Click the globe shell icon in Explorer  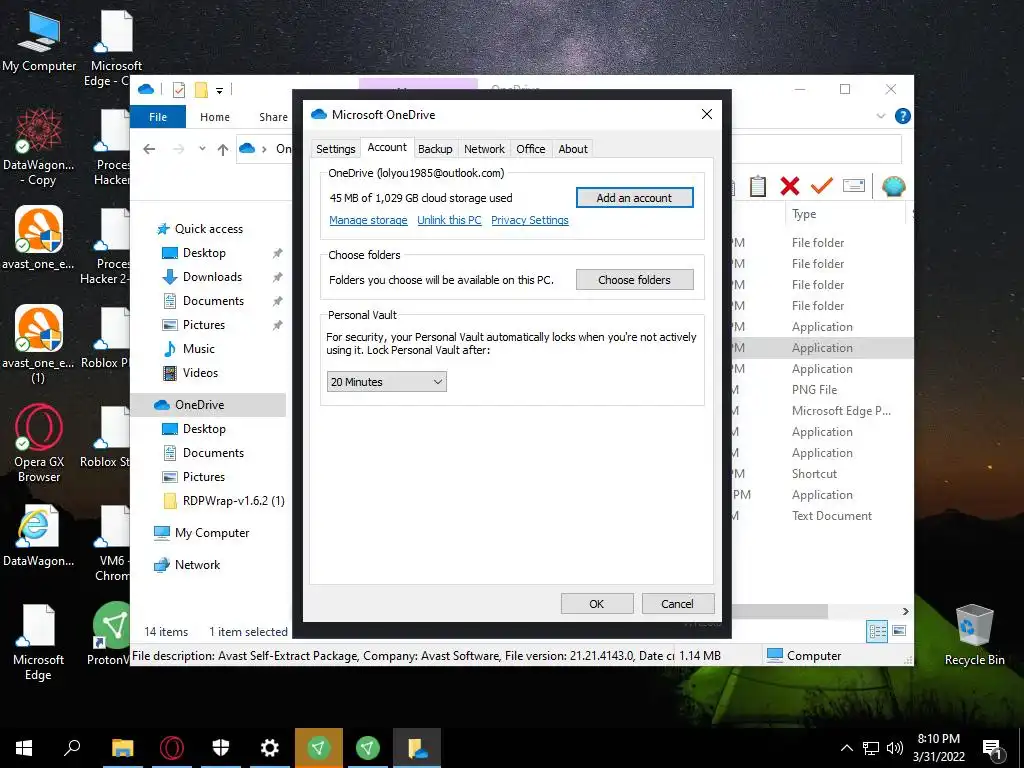pyautogui.click(x=893, y=186)
